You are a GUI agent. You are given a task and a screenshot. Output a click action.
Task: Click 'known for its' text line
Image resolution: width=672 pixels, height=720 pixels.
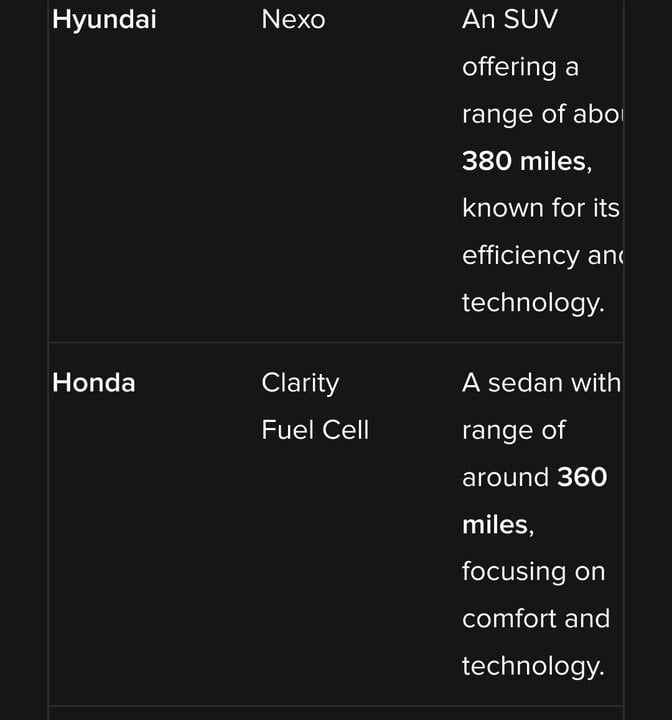point(541,208)
